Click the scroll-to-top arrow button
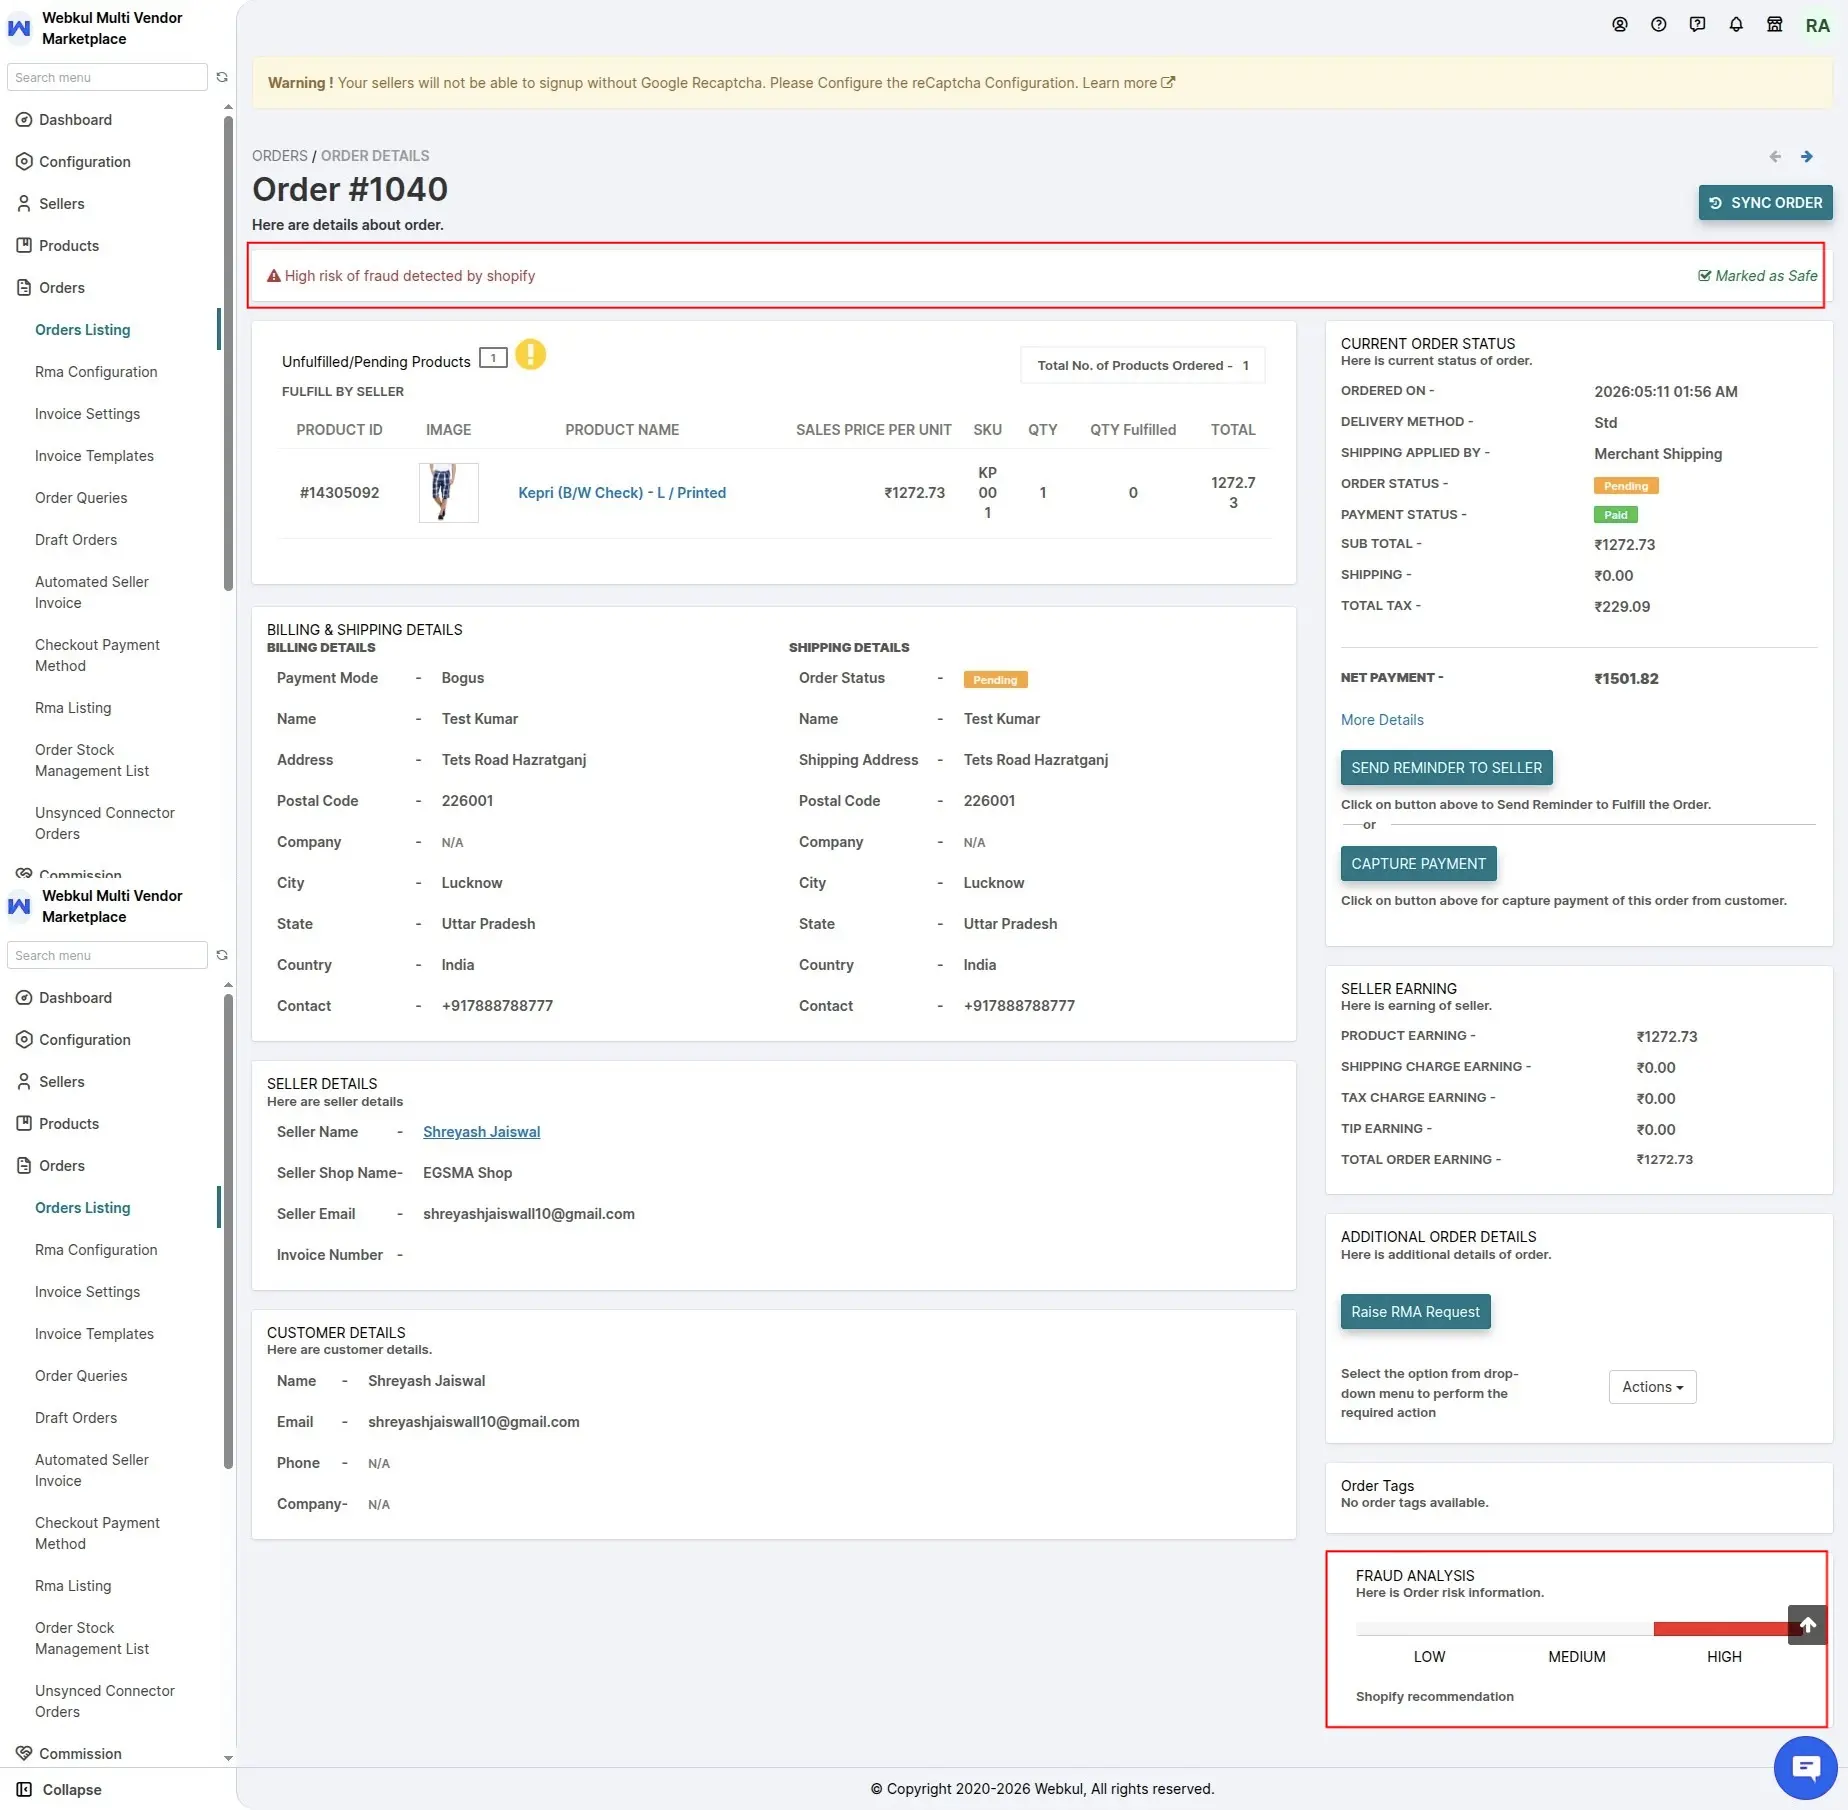 pos(1807,1625)
